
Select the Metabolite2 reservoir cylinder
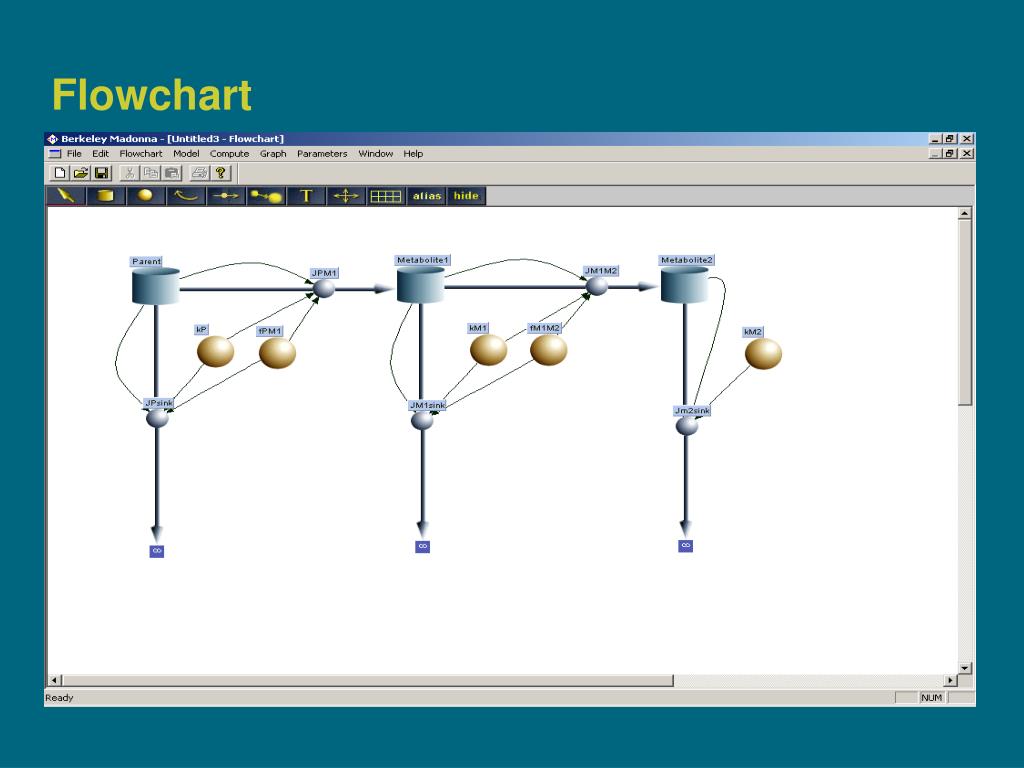click(684, 285)
